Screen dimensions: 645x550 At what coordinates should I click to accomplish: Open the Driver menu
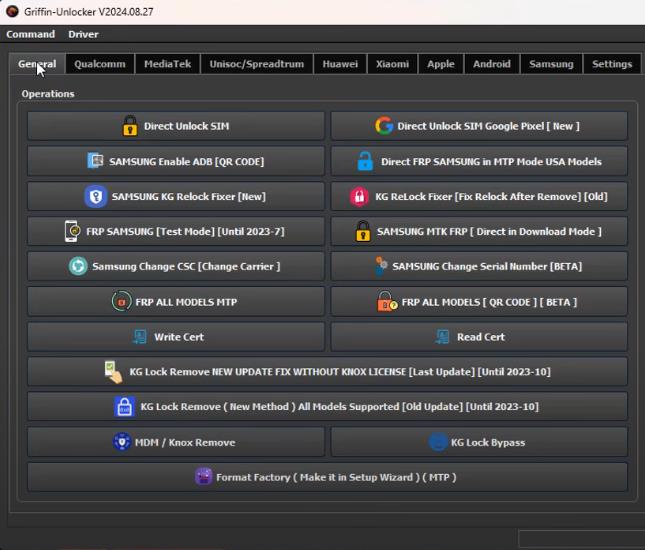(x=83, y=34)
